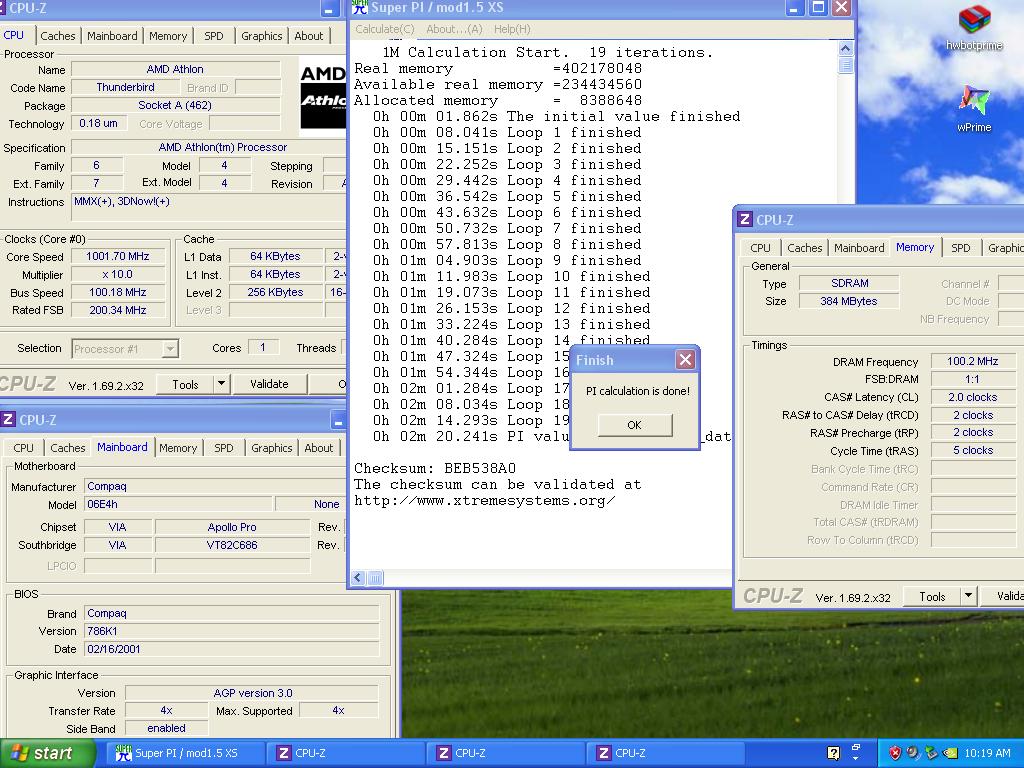Click the CAS# Latency 2.0 clocks value

click(972, 397)
